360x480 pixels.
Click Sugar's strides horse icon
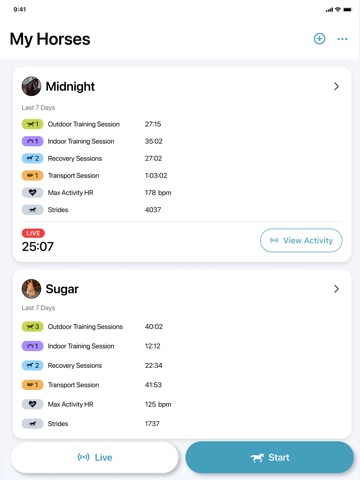point(32,424)
